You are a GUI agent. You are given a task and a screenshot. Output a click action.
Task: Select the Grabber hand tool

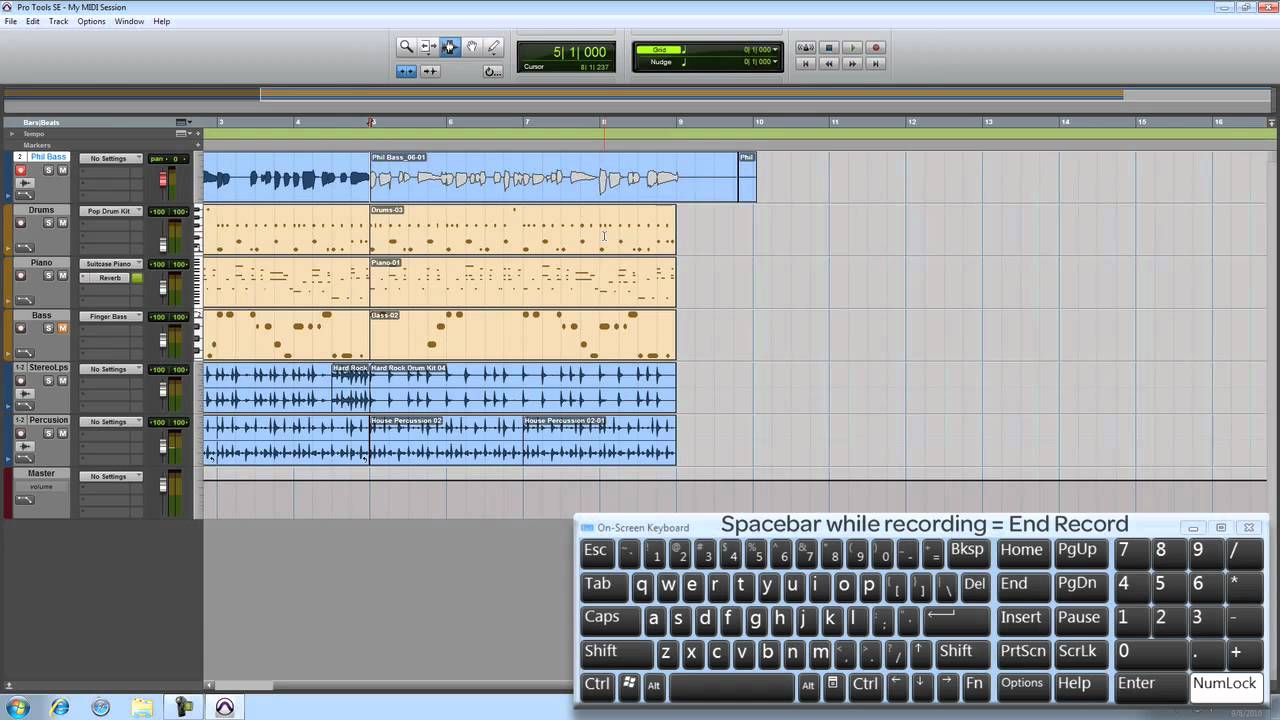(x=472, y=46)
